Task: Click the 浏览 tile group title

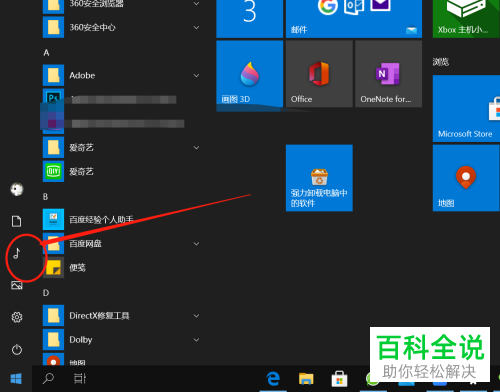Action: pyautogui.click(x=441, y=62)
